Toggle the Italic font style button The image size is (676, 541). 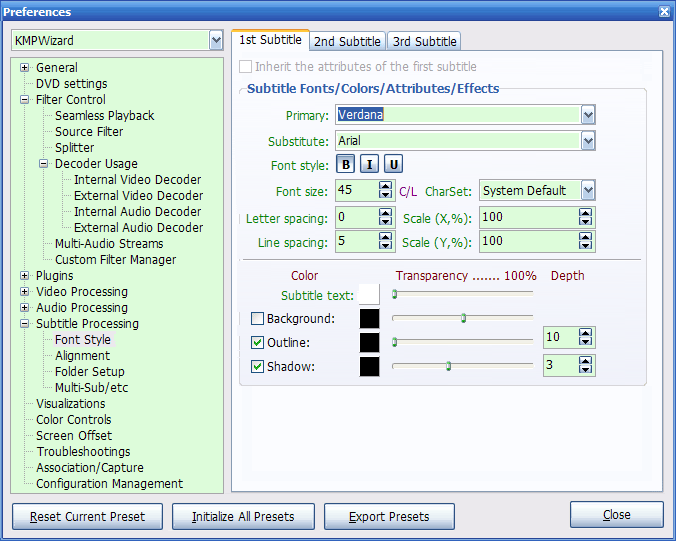pos(370,165)
